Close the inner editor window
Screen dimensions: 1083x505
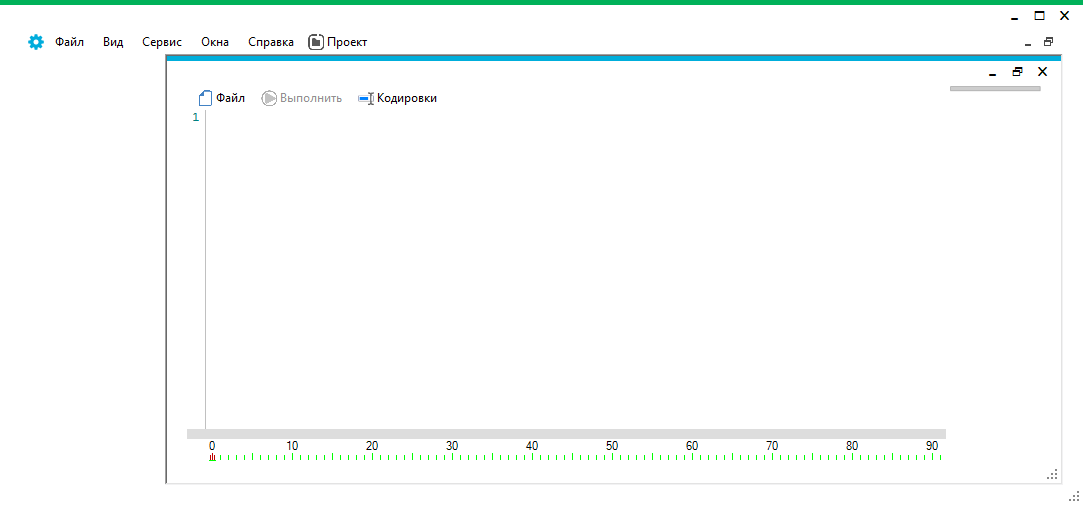point(1042,72)
